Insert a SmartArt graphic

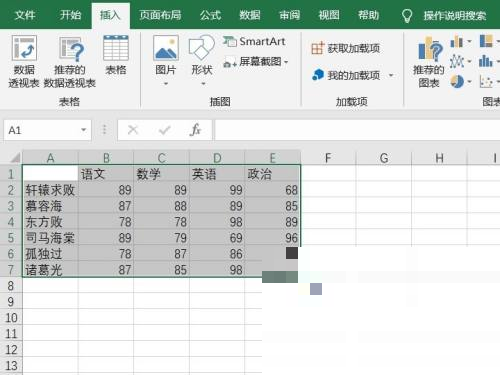tap(254, 42)
